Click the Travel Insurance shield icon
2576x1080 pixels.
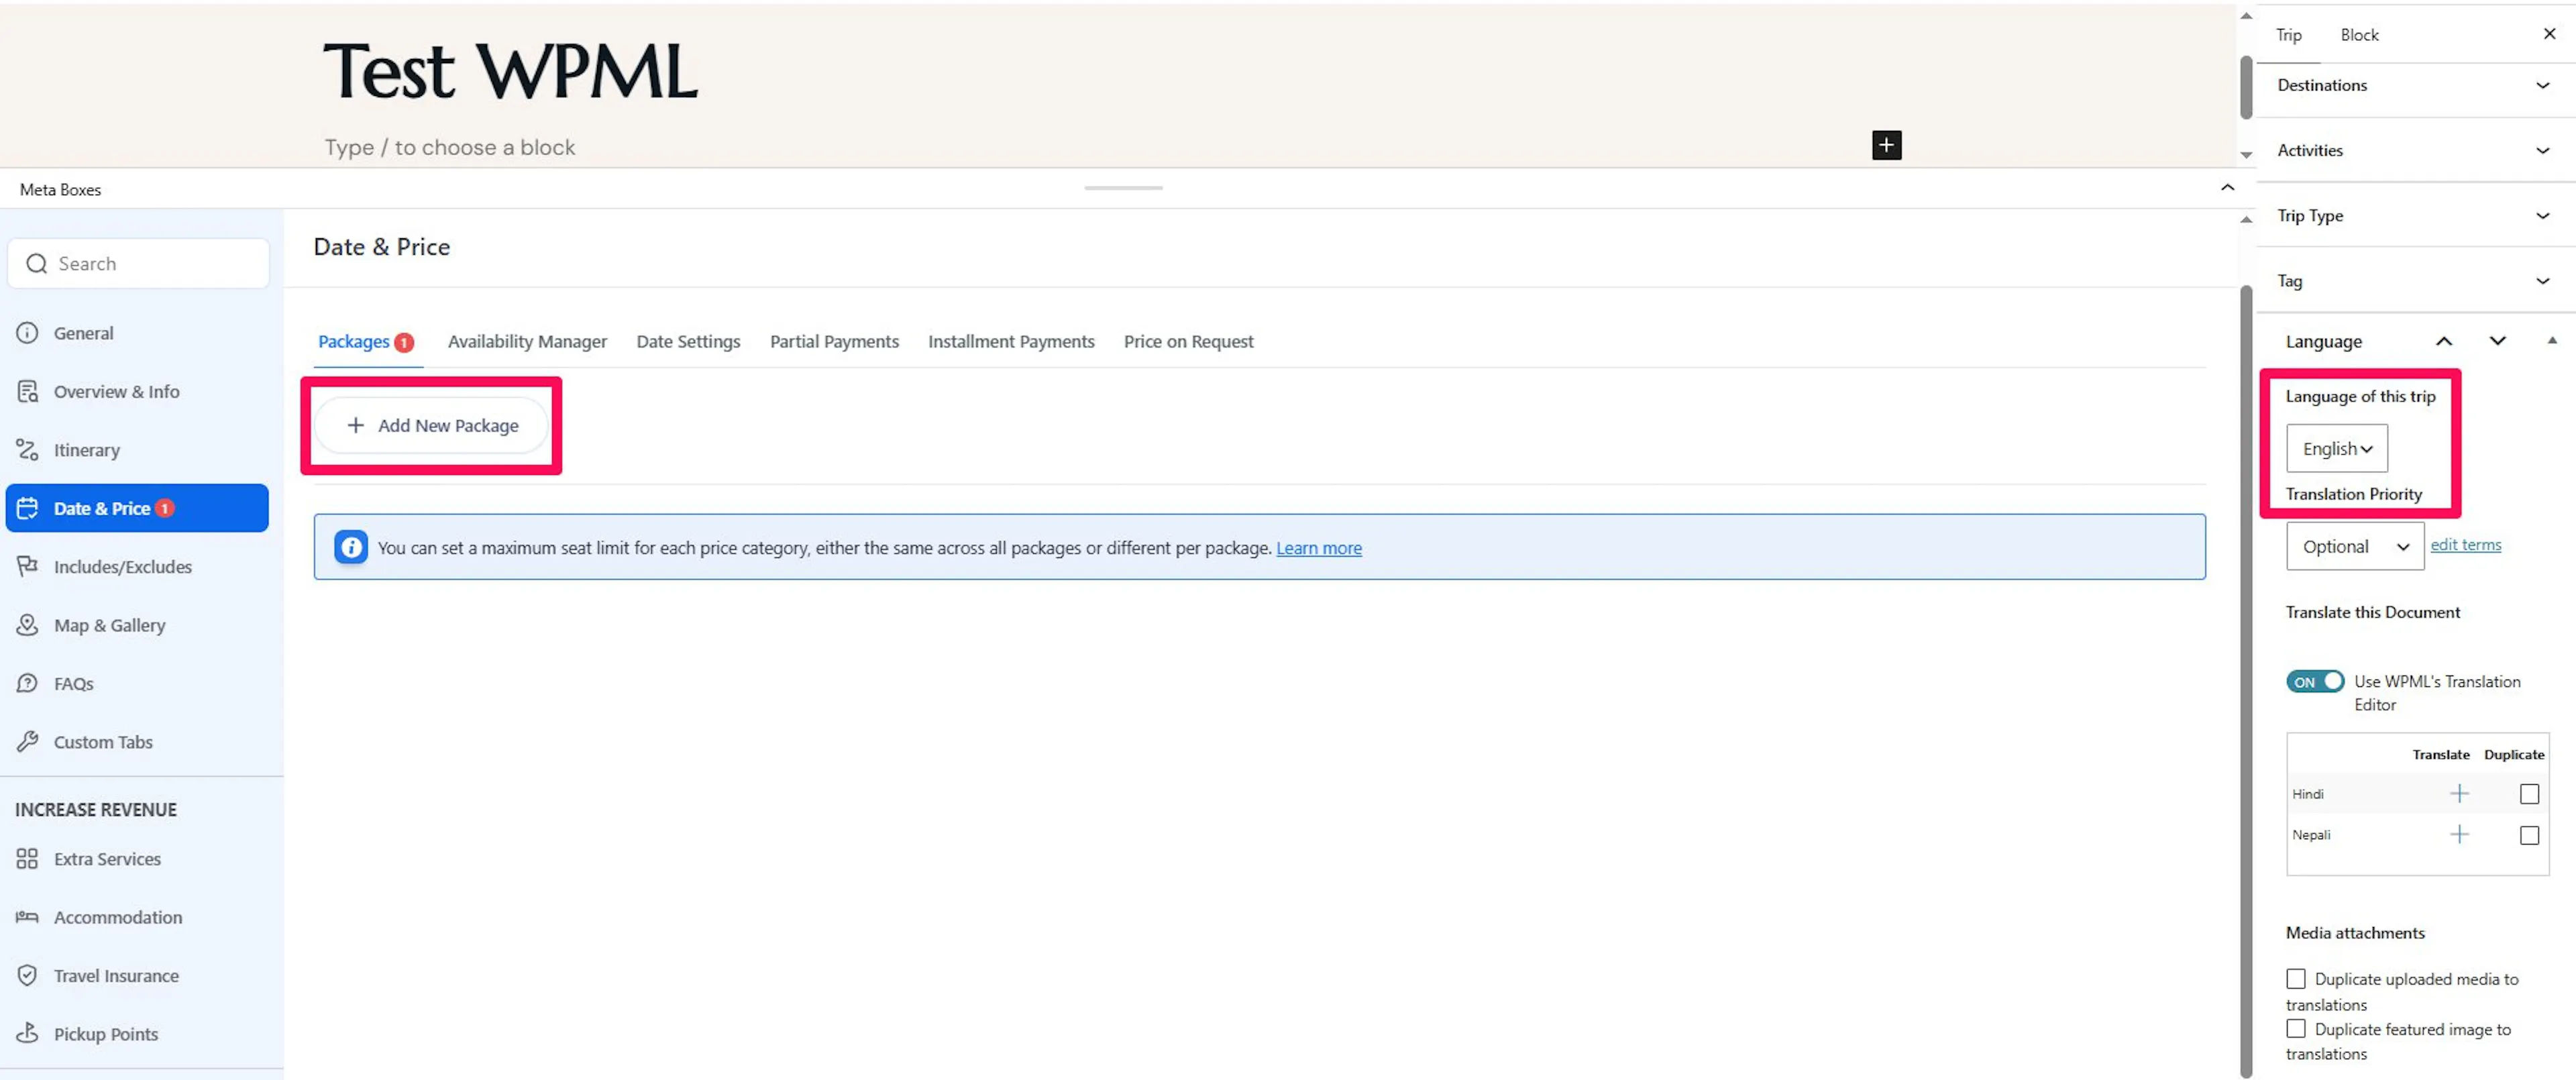click(27, 975)
